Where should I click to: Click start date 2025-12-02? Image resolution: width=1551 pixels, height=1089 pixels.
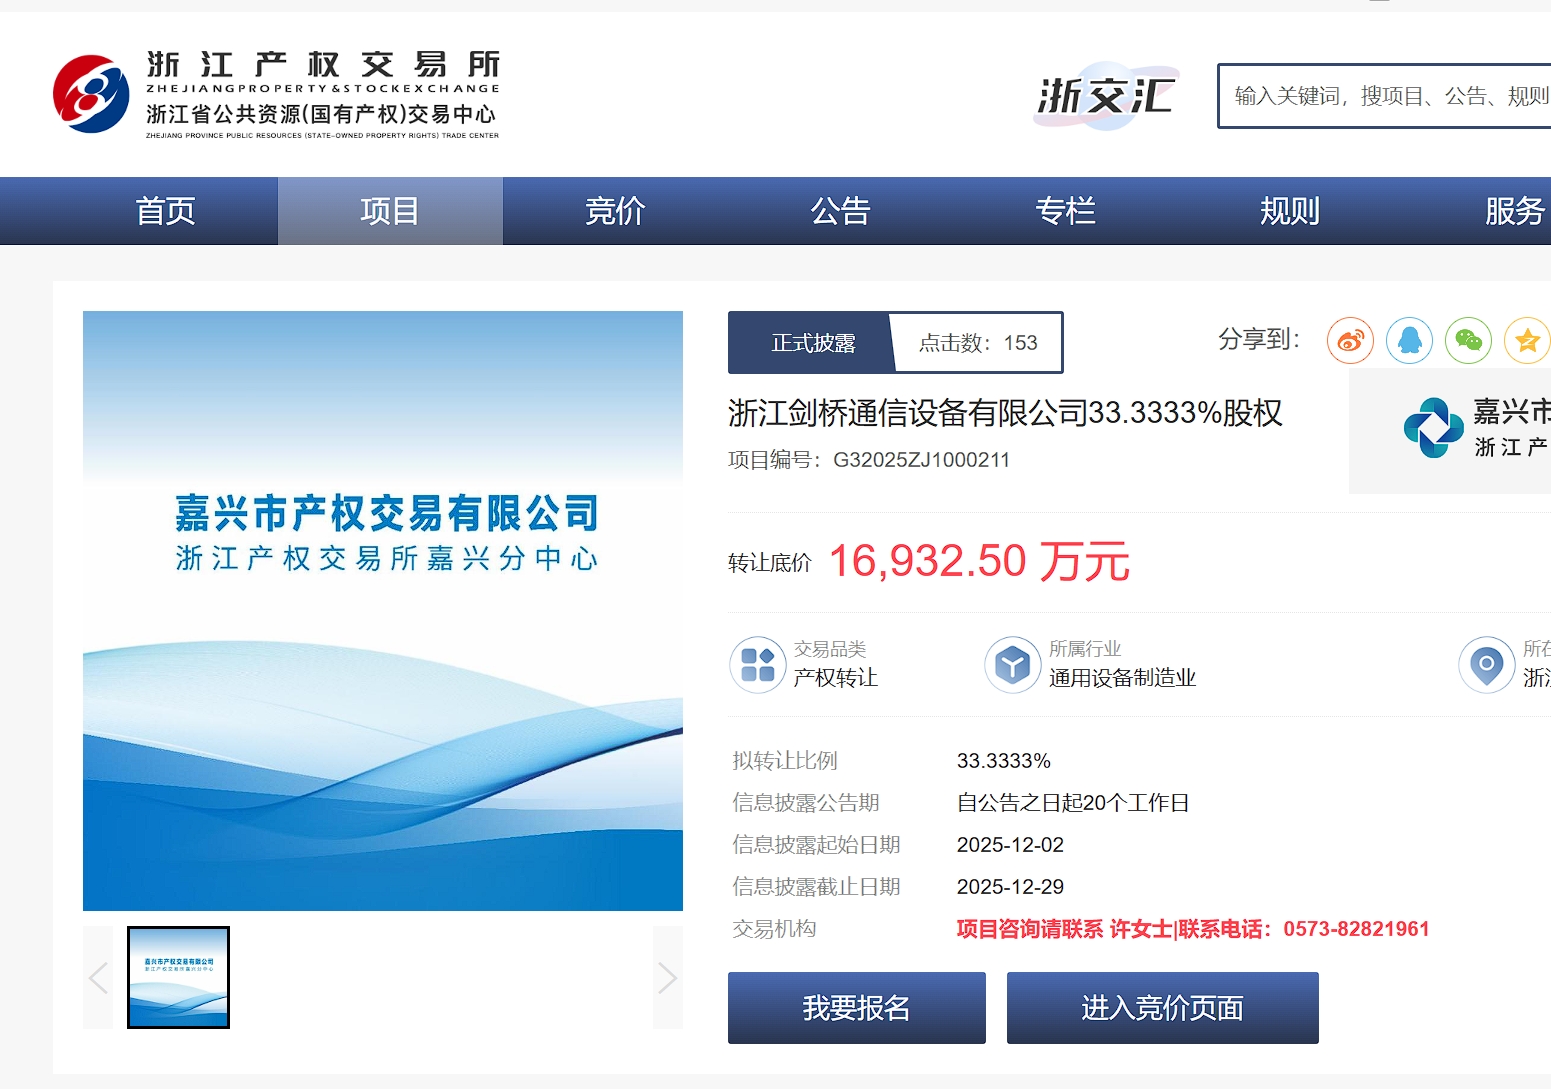click(1010, 845)
